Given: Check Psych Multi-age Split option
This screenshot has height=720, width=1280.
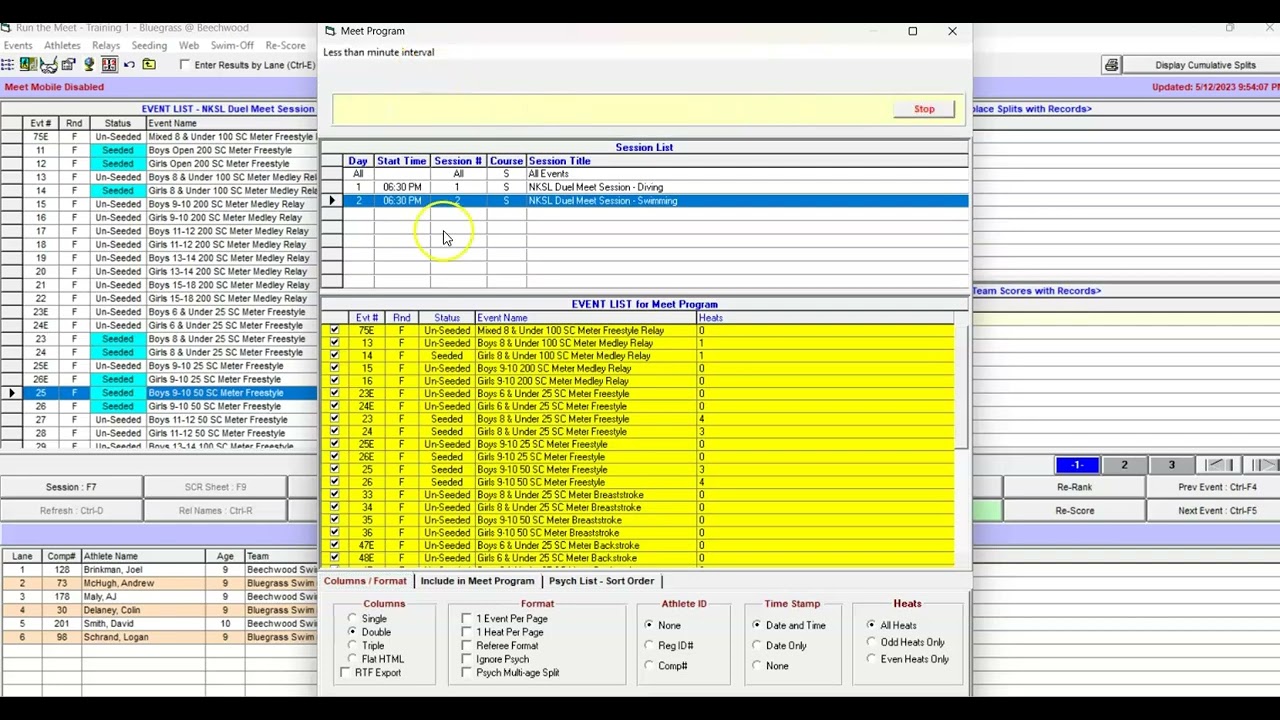Looking at the screenshot, I should pyautogui.click(x=466, y=673).
